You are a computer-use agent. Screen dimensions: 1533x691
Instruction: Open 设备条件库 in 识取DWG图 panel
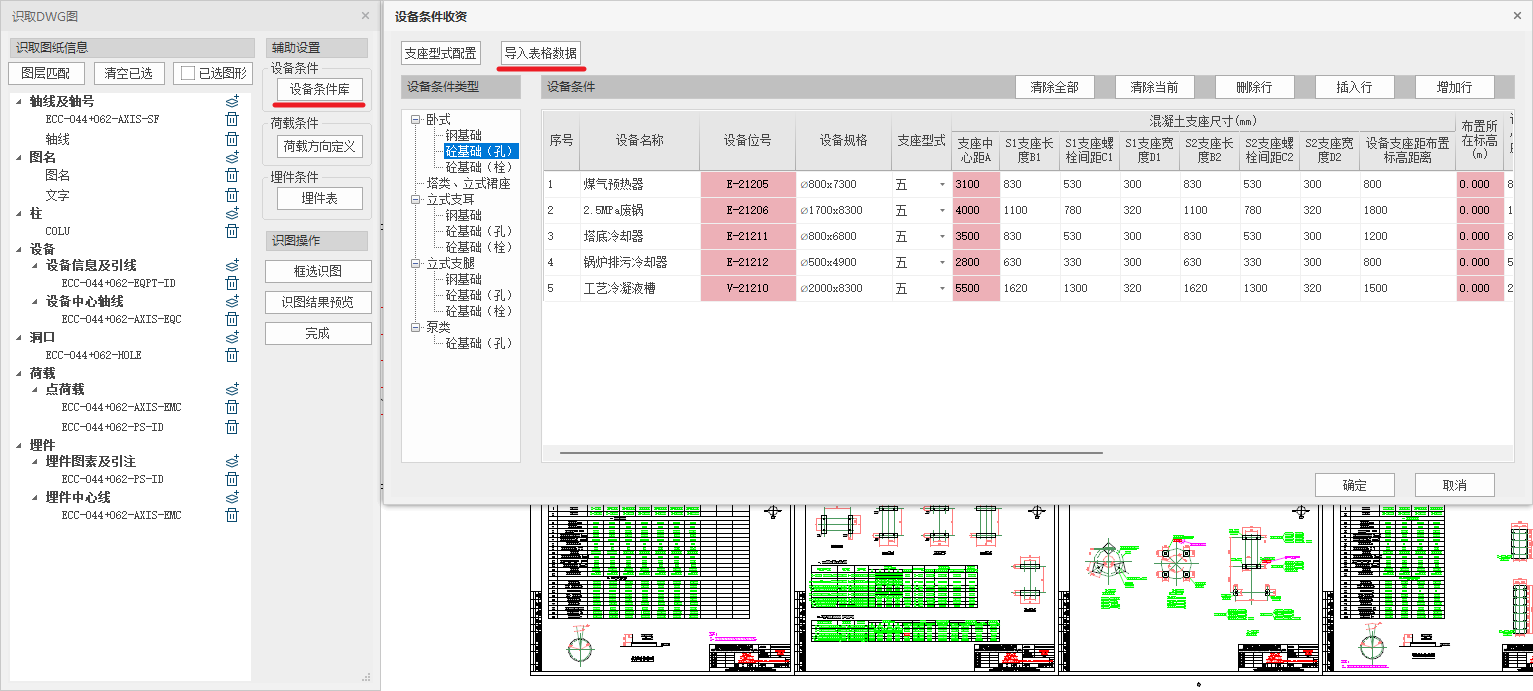point(319,89)
